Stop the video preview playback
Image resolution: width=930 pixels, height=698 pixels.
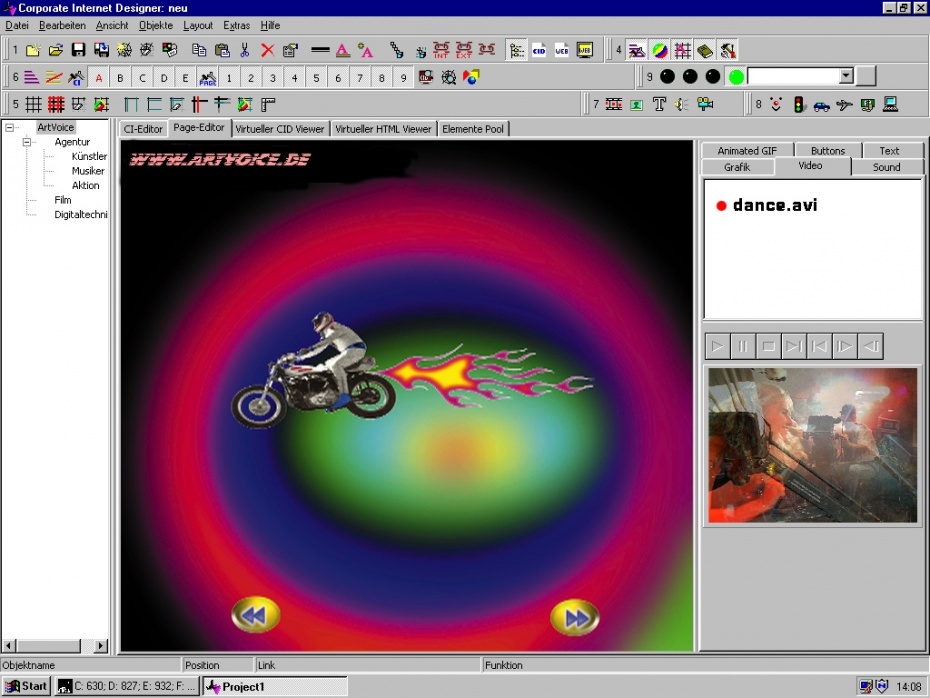pos(769,346)
